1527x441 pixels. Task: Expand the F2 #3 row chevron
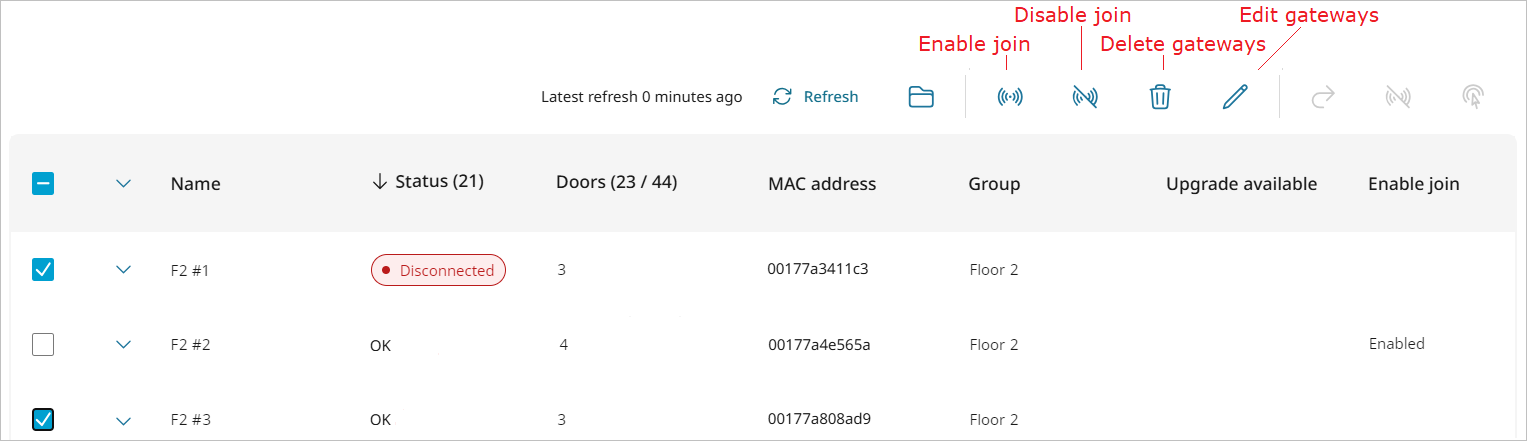124,420
